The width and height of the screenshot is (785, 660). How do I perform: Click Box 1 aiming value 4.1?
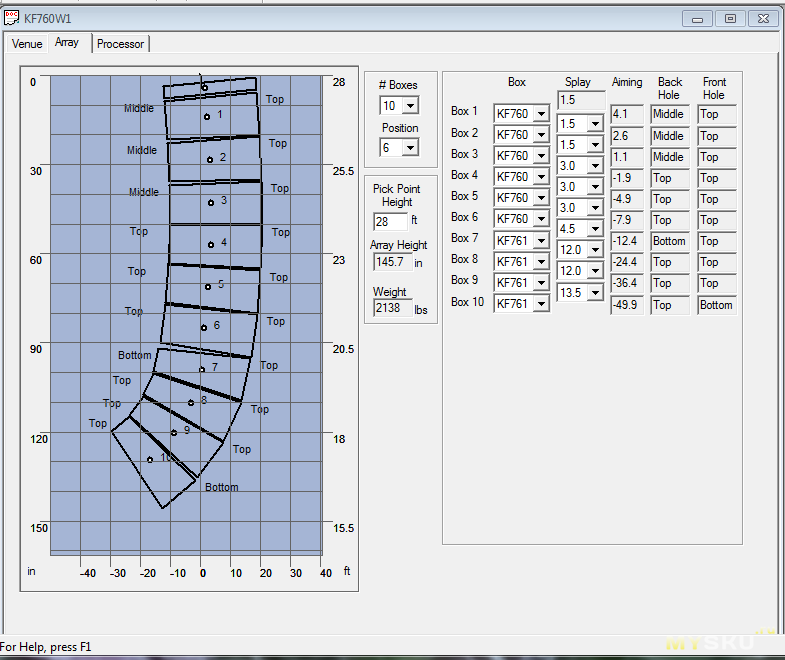point(627,114)
